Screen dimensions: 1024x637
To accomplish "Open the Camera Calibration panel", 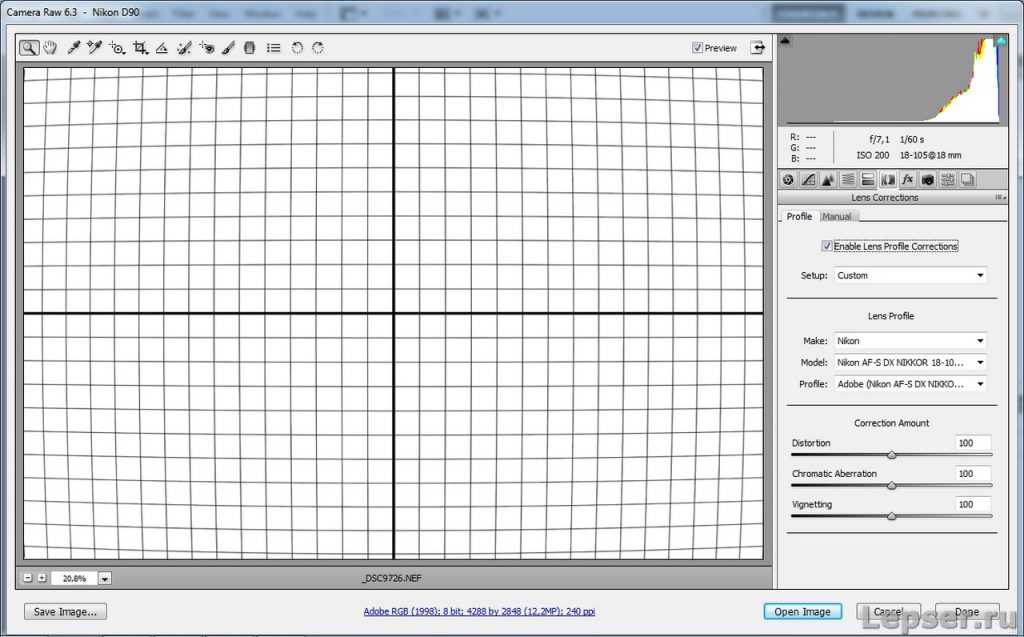I will pos(927,180).
